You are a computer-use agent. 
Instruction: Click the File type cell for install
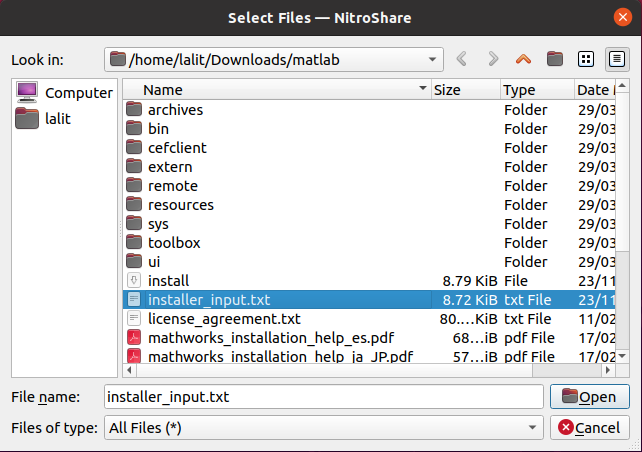[516, 281]
